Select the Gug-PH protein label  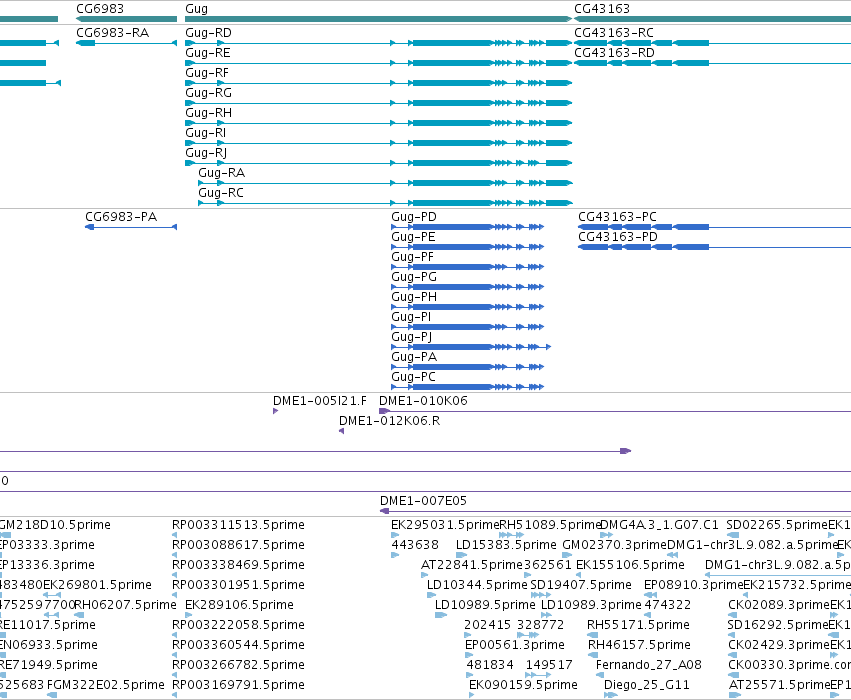[414, 297]
